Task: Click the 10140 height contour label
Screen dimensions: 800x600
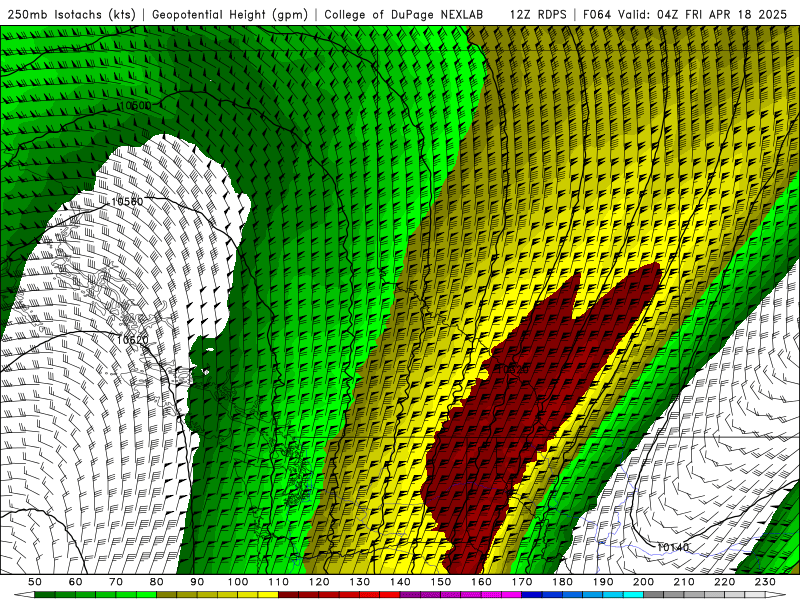Action: 672,547
